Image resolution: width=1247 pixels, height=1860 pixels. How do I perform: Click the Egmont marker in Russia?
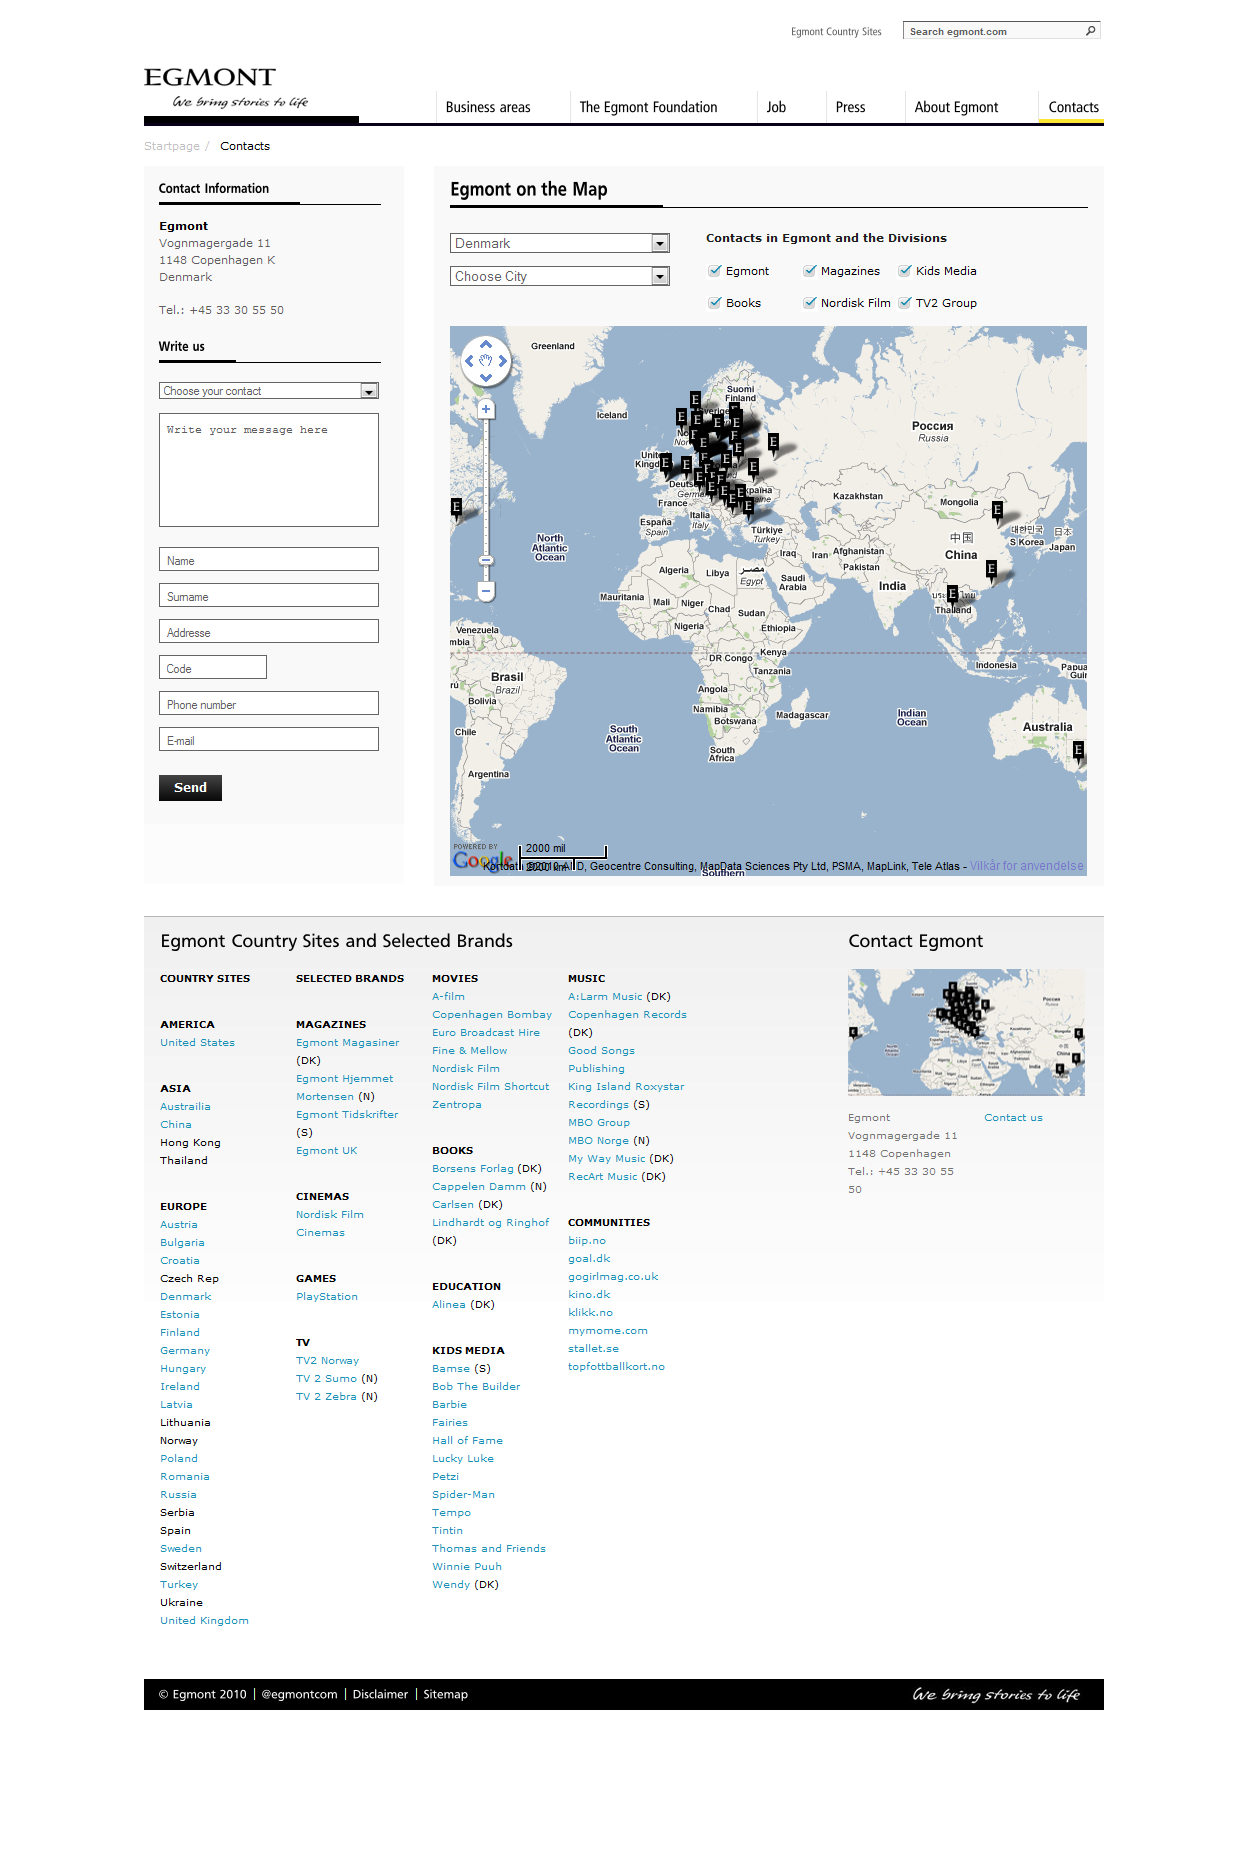click(x=773, y=442)
